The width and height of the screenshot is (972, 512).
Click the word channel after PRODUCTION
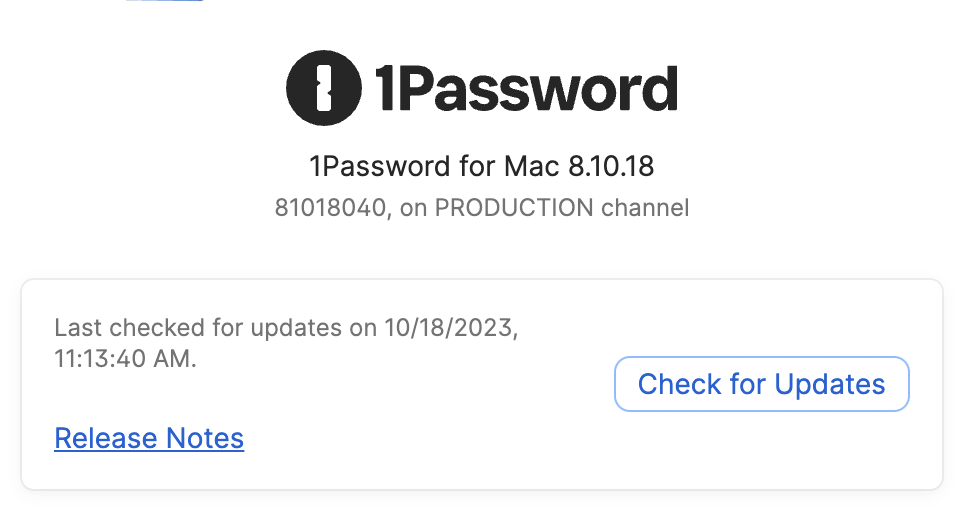[x=645, y=208]
